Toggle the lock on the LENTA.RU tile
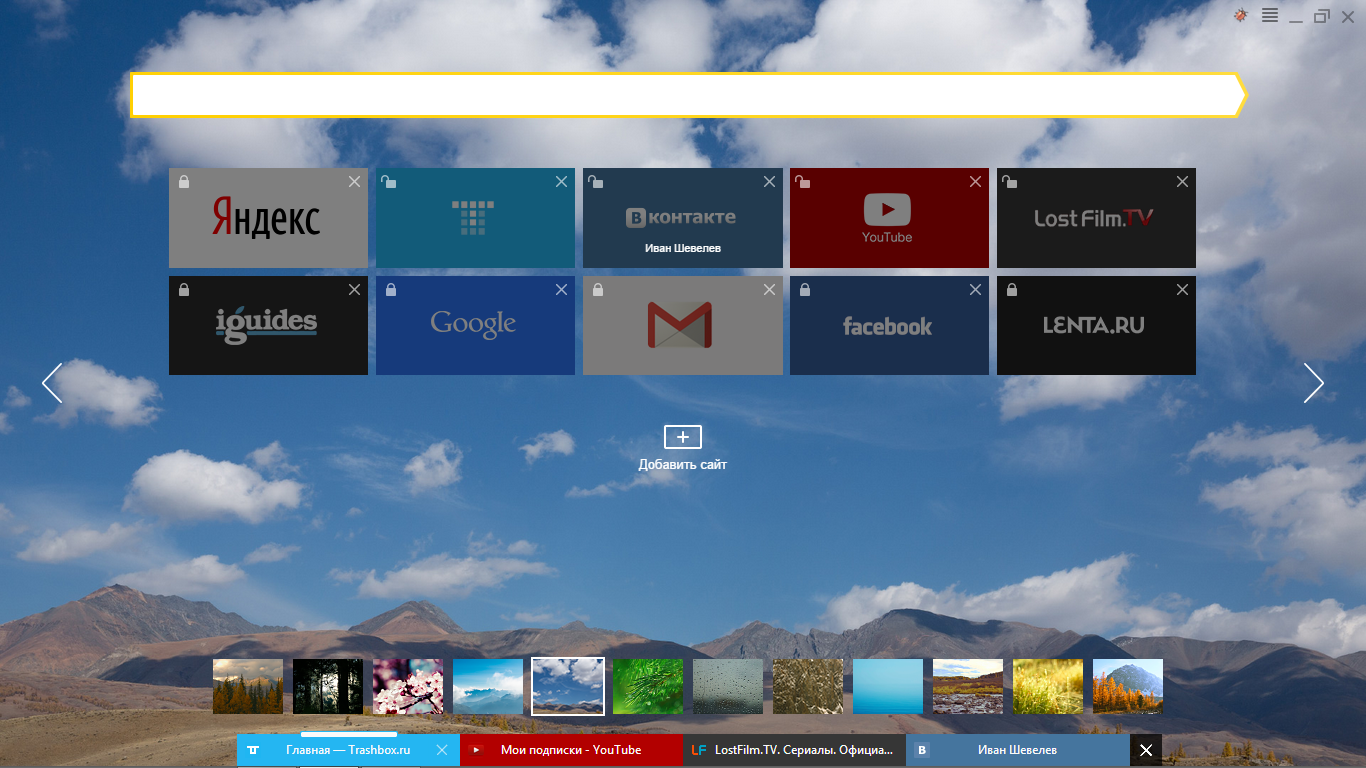 pyautogui.click(x=1011, y=290)
